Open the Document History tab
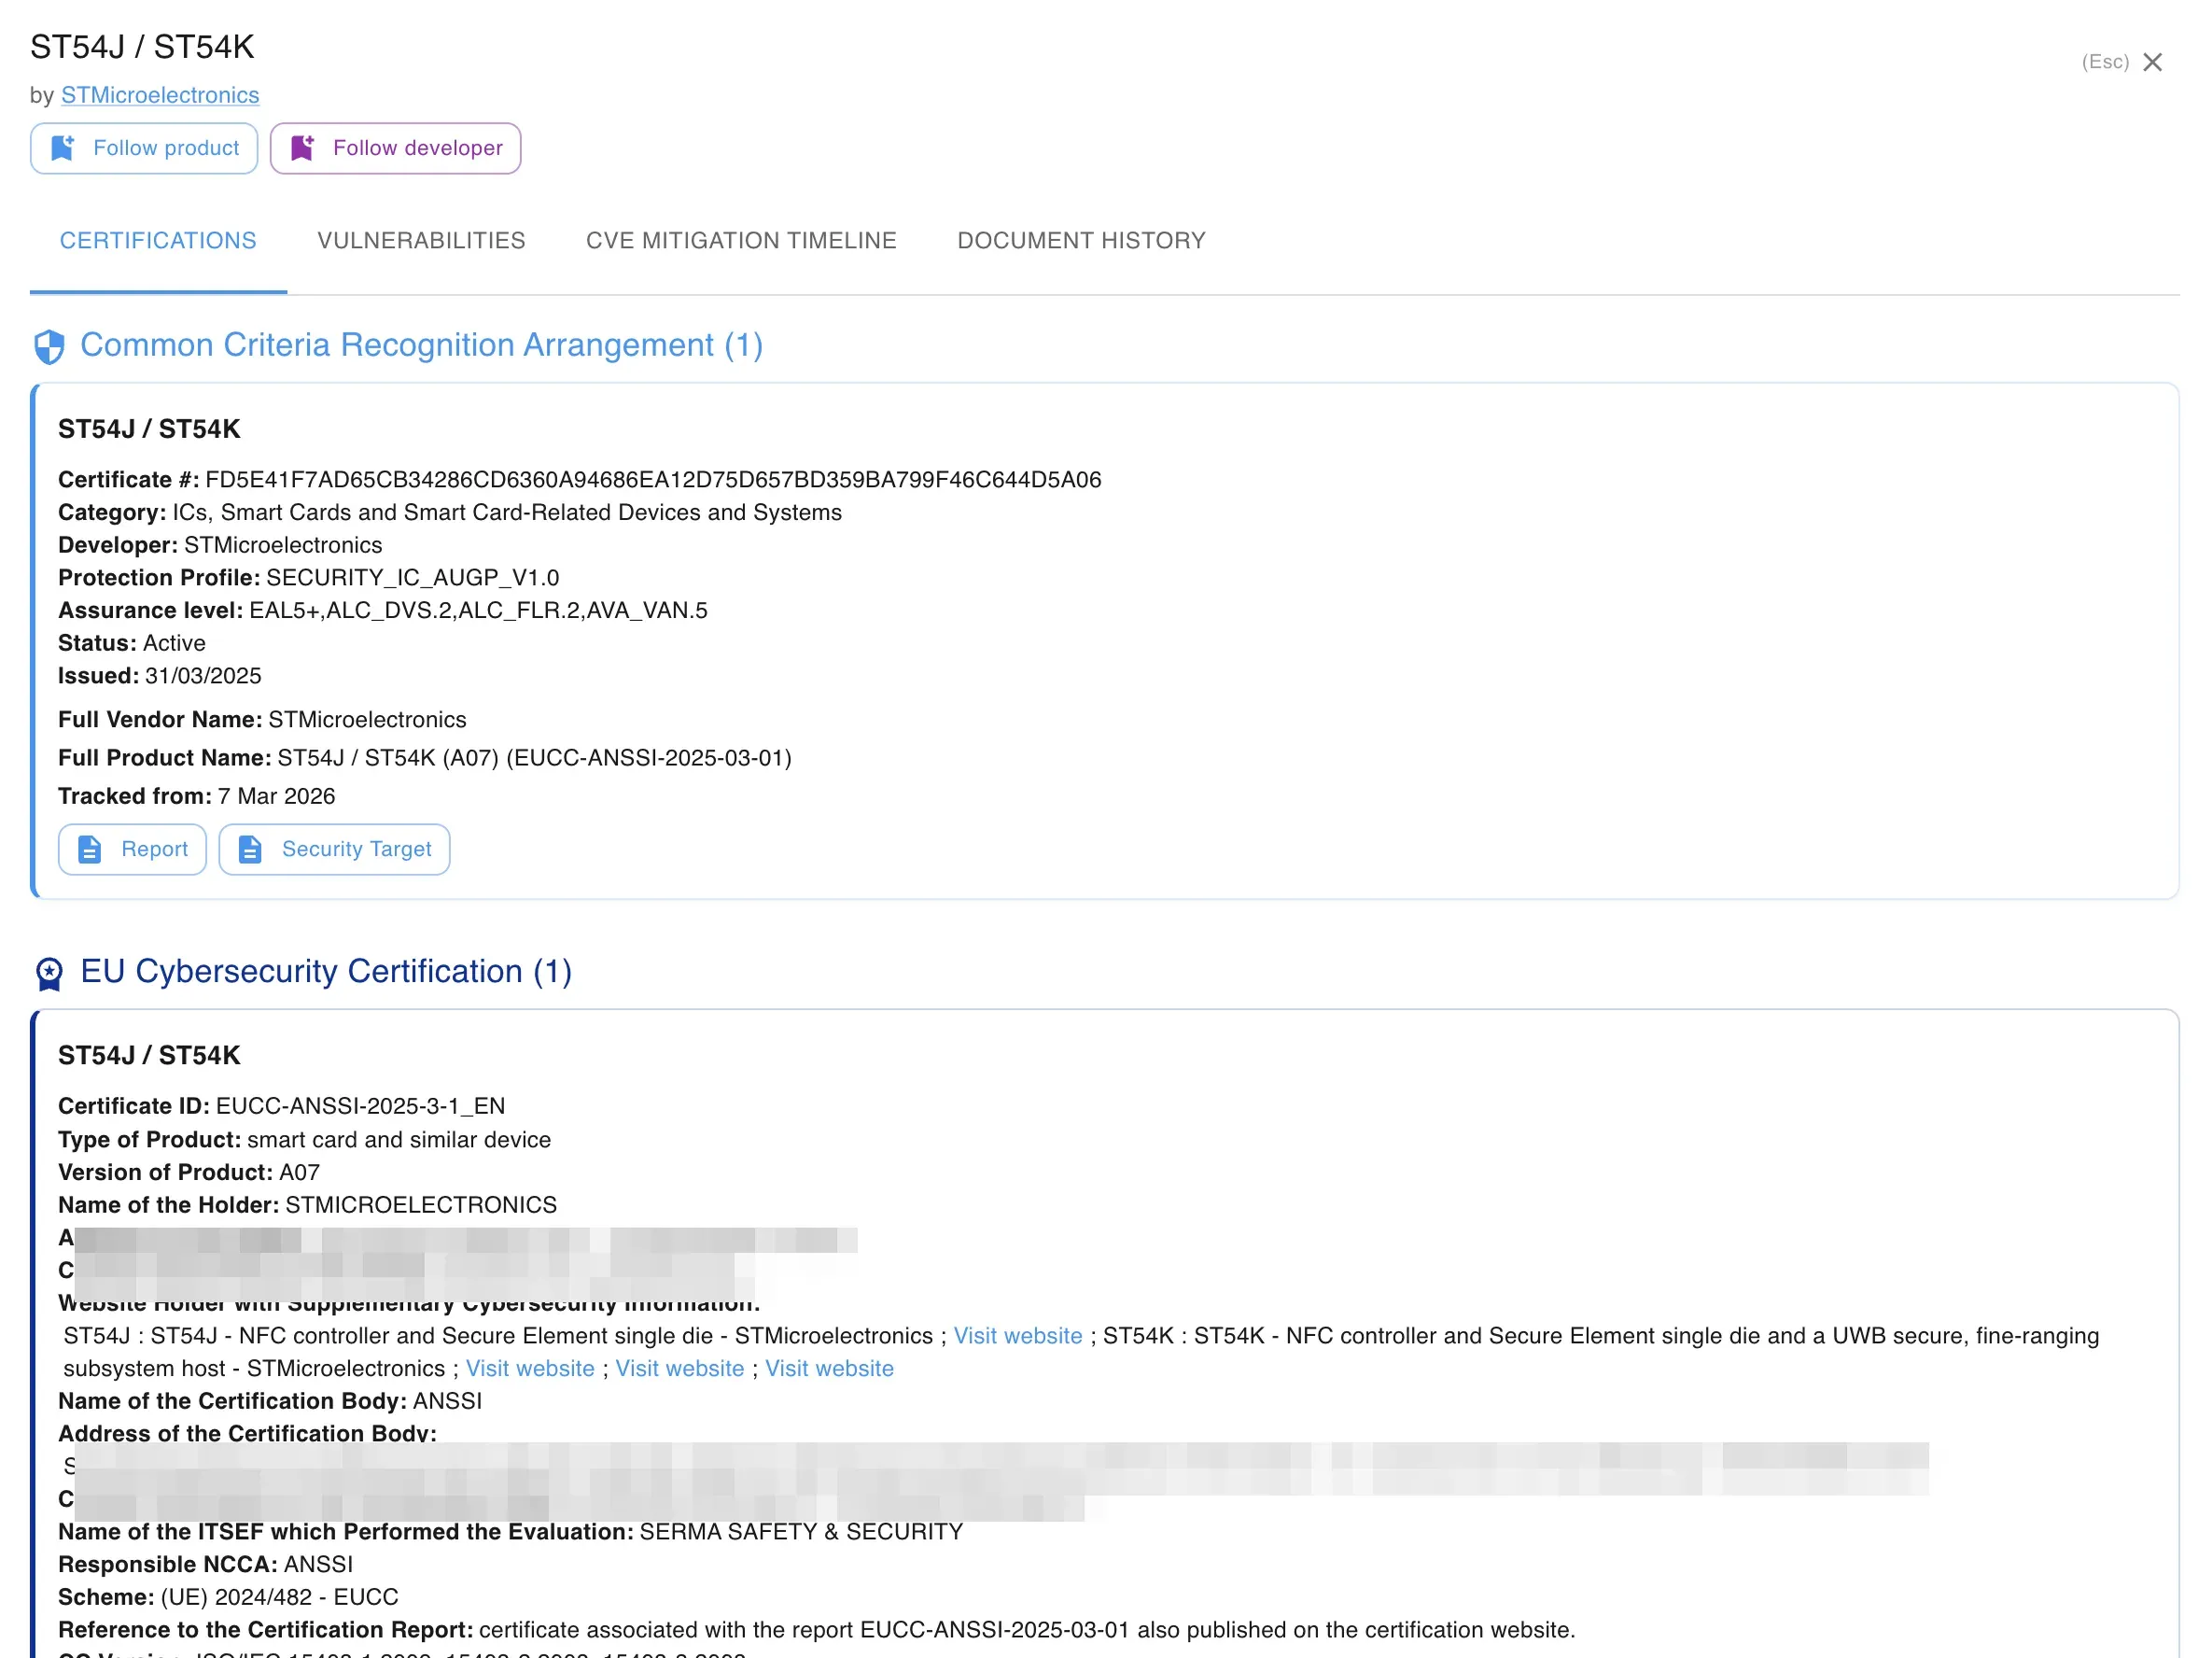Image resolution: width=2212 pixels, height=1658 pixels. click(x=1081, y=240)
